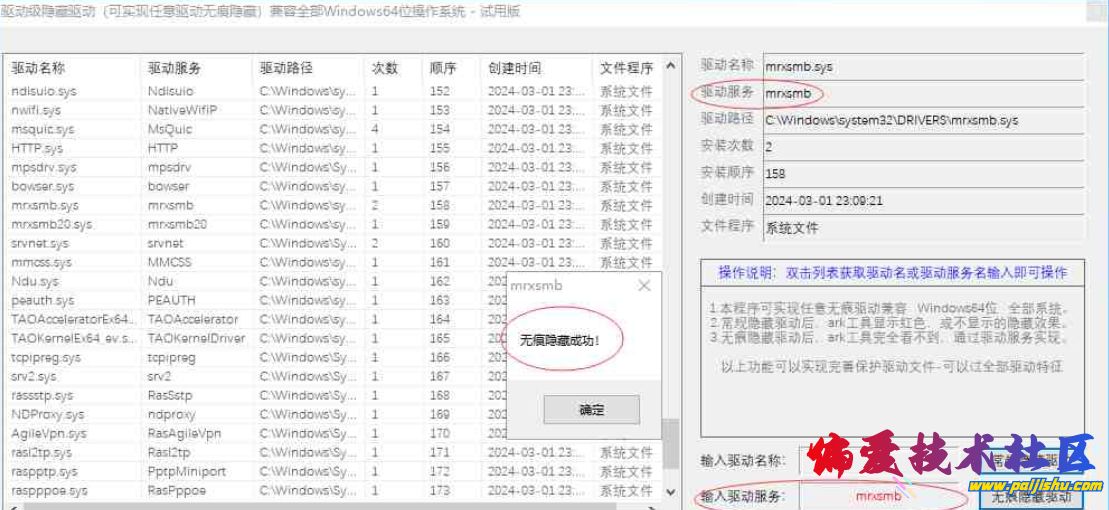The height and width of the screenshot is (510, 1109).
Task: Click the 确定 button in the dialog
Action: point(591,409)
